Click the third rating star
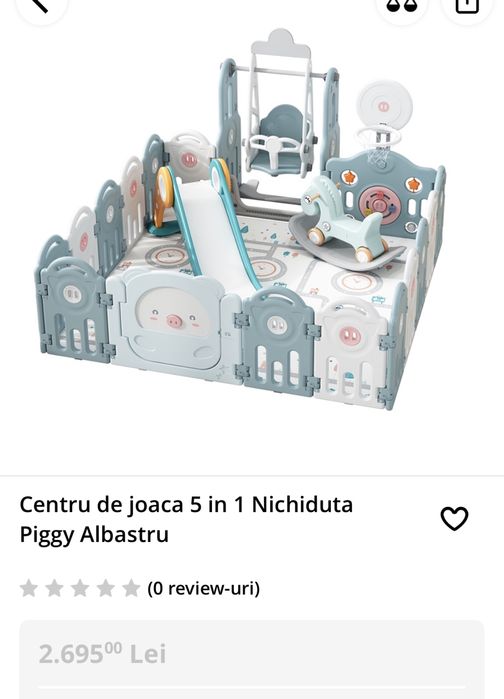The height and width of the screenshot is (699, 504). [80, 588]
